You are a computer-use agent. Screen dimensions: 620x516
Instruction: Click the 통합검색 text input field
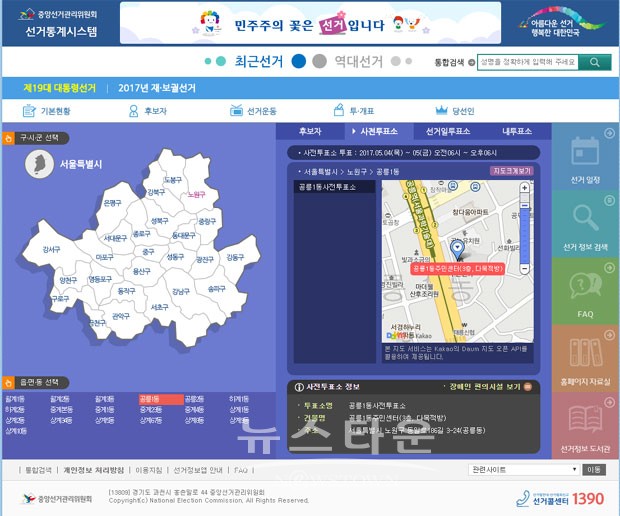click(527, 62)
